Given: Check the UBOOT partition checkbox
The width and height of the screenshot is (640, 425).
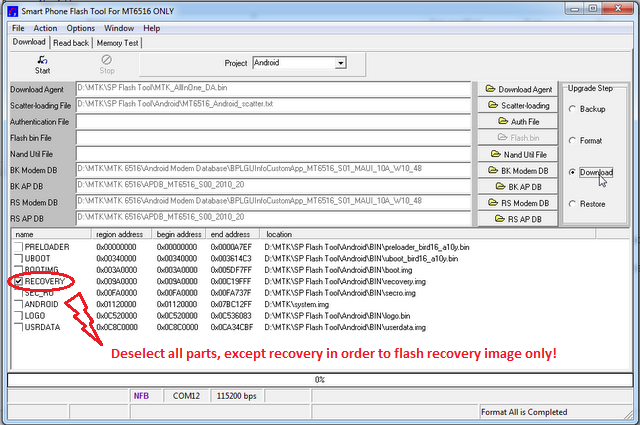Looking at the screenshot, I should click(x=18, y=258).
